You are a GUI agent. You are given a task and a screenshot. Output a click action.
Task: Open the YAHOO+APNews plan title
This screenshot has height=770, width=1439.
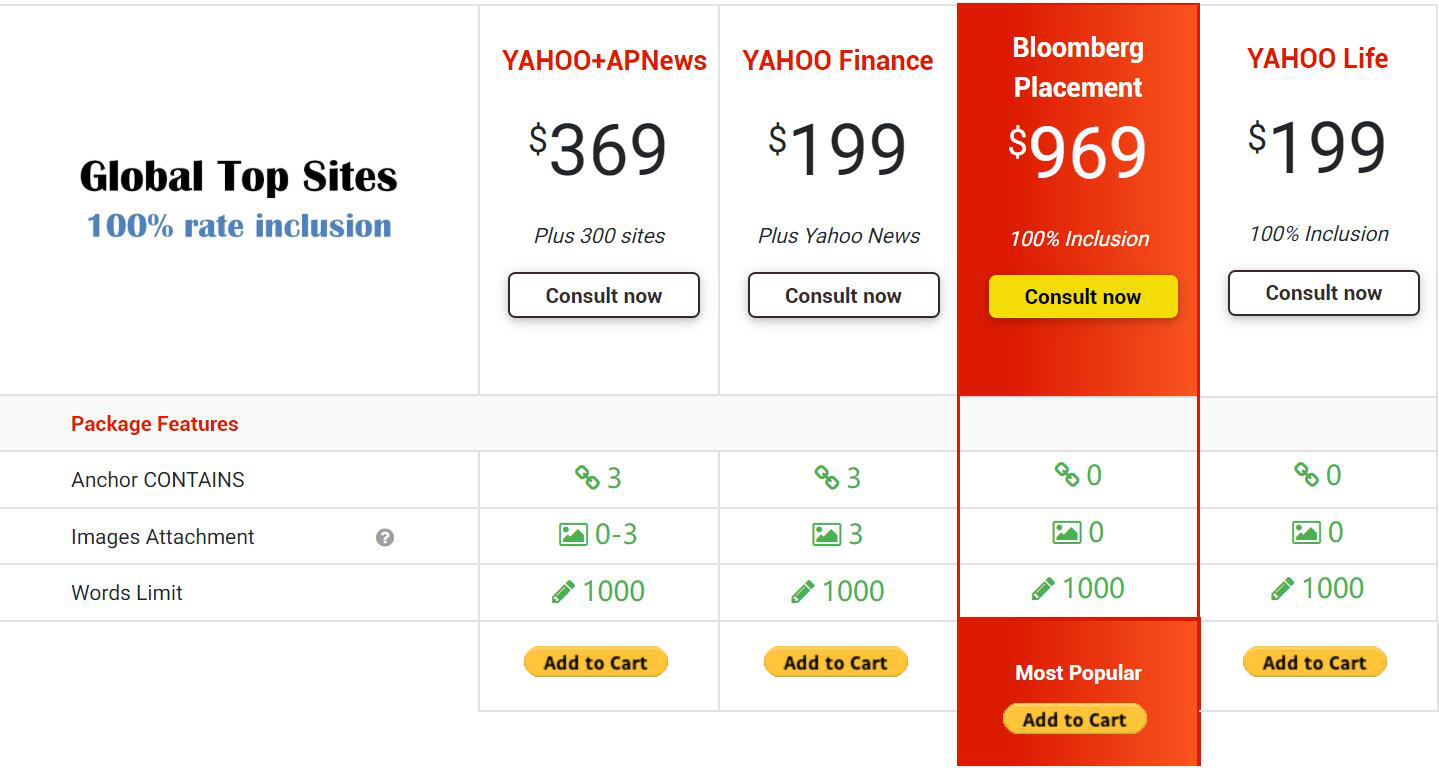pos(604,61)
